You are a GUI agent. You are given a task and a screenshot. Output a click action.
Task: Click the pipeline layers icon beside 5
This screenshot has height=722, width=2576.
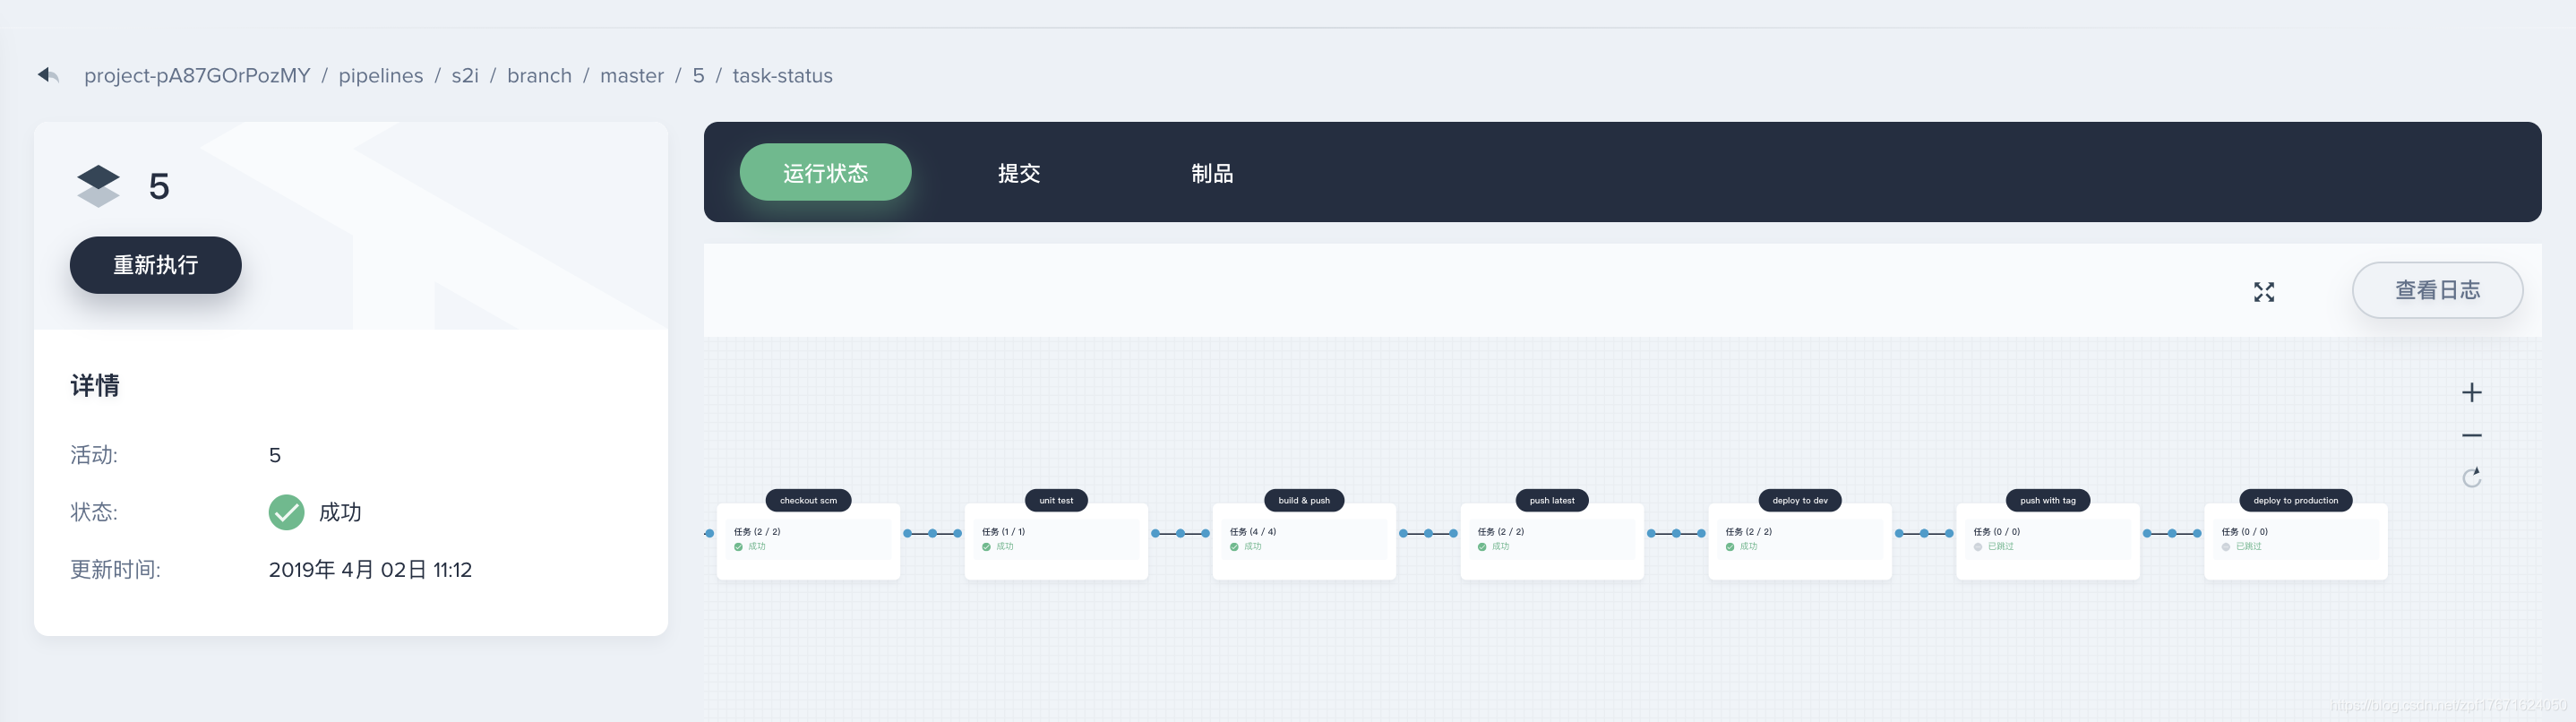pyautogui.click(x=98, y=186)
